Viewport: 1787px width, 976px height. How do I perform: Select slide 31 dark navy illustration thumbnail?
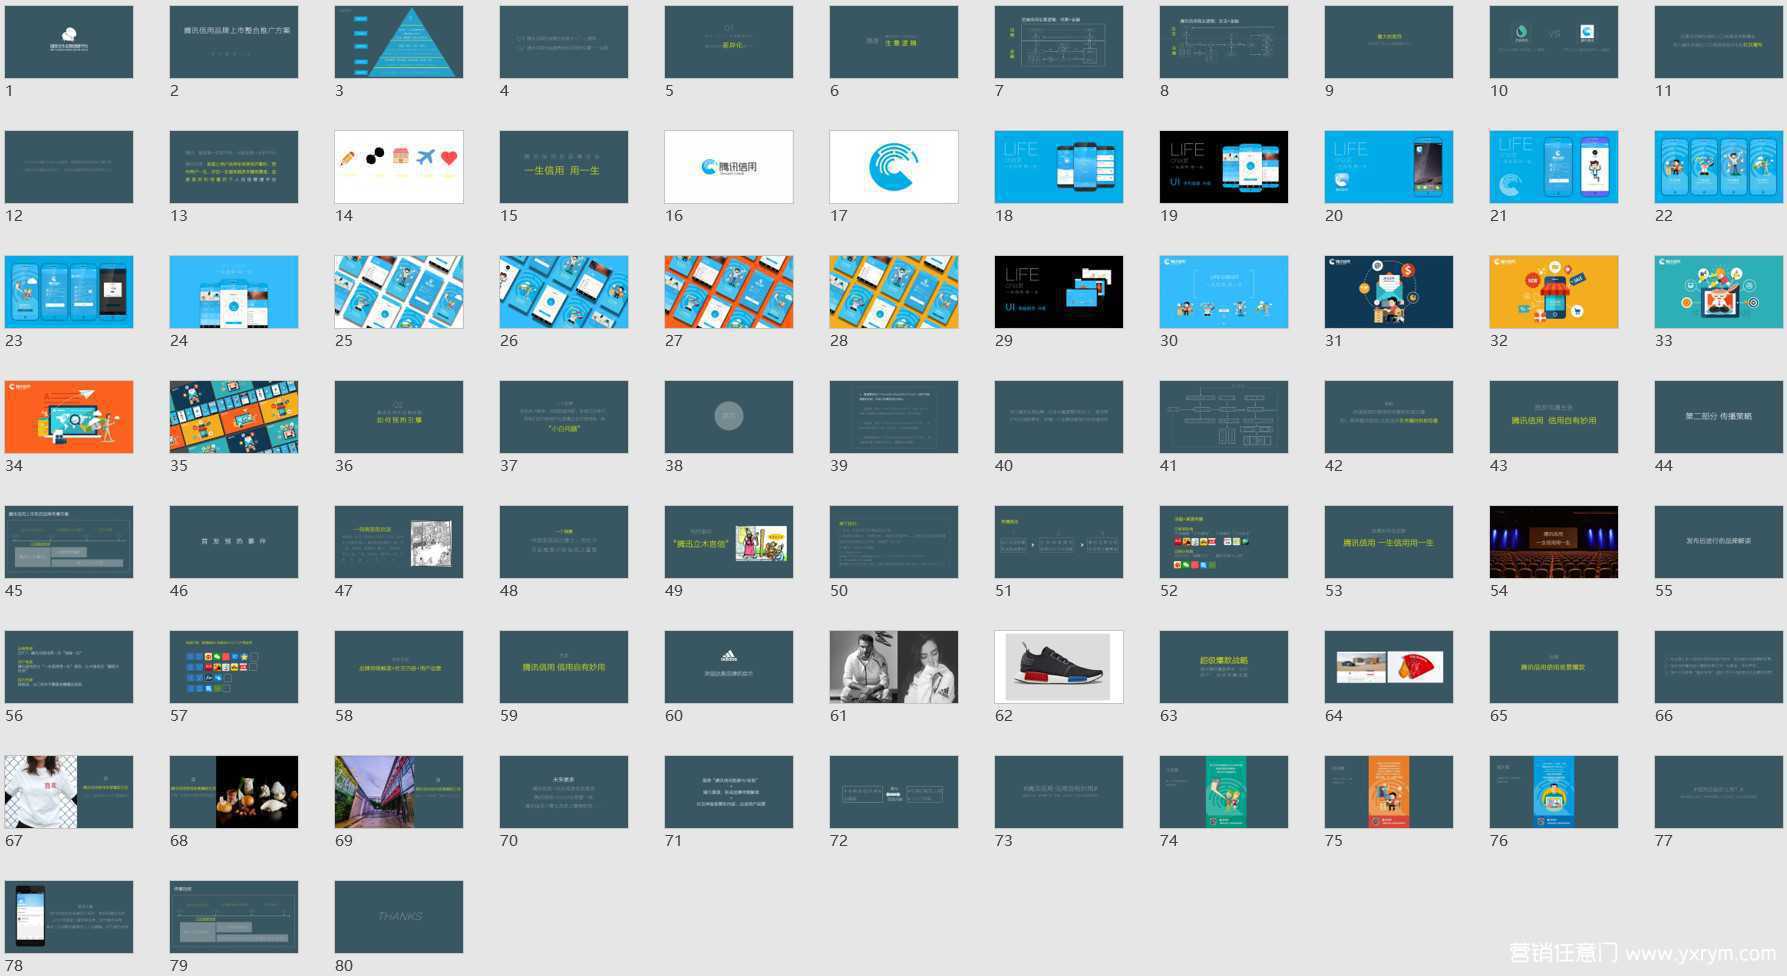[x=1389, y=292]
